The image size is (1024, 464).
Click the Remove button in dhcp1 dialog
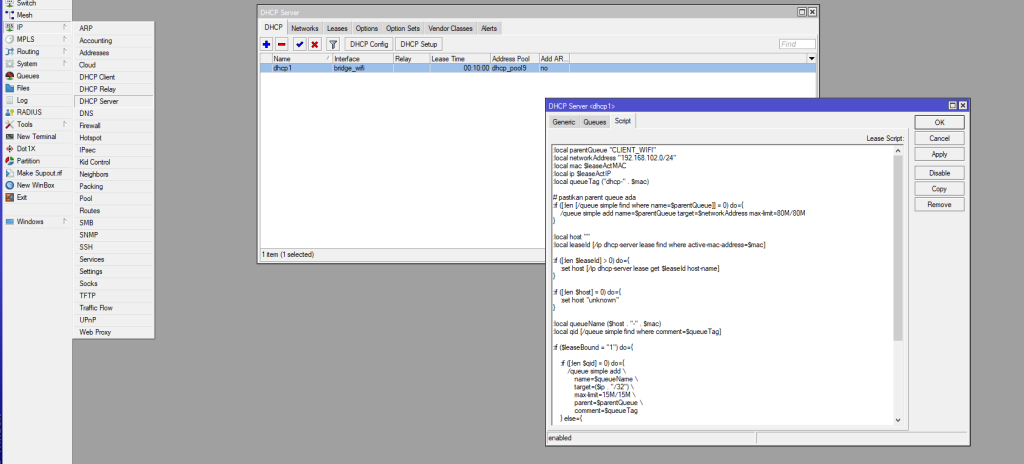click(939, 205)
